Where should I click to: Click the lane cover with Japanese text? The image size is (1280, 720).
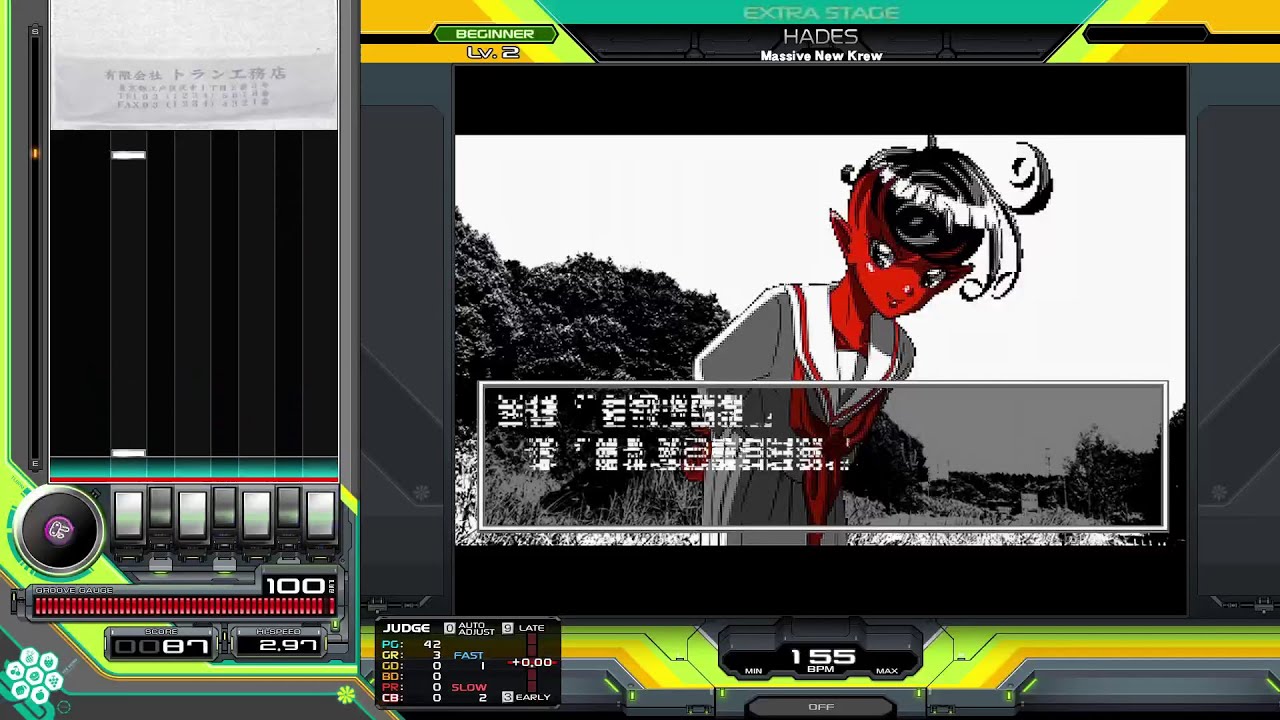tap(194, 65)
